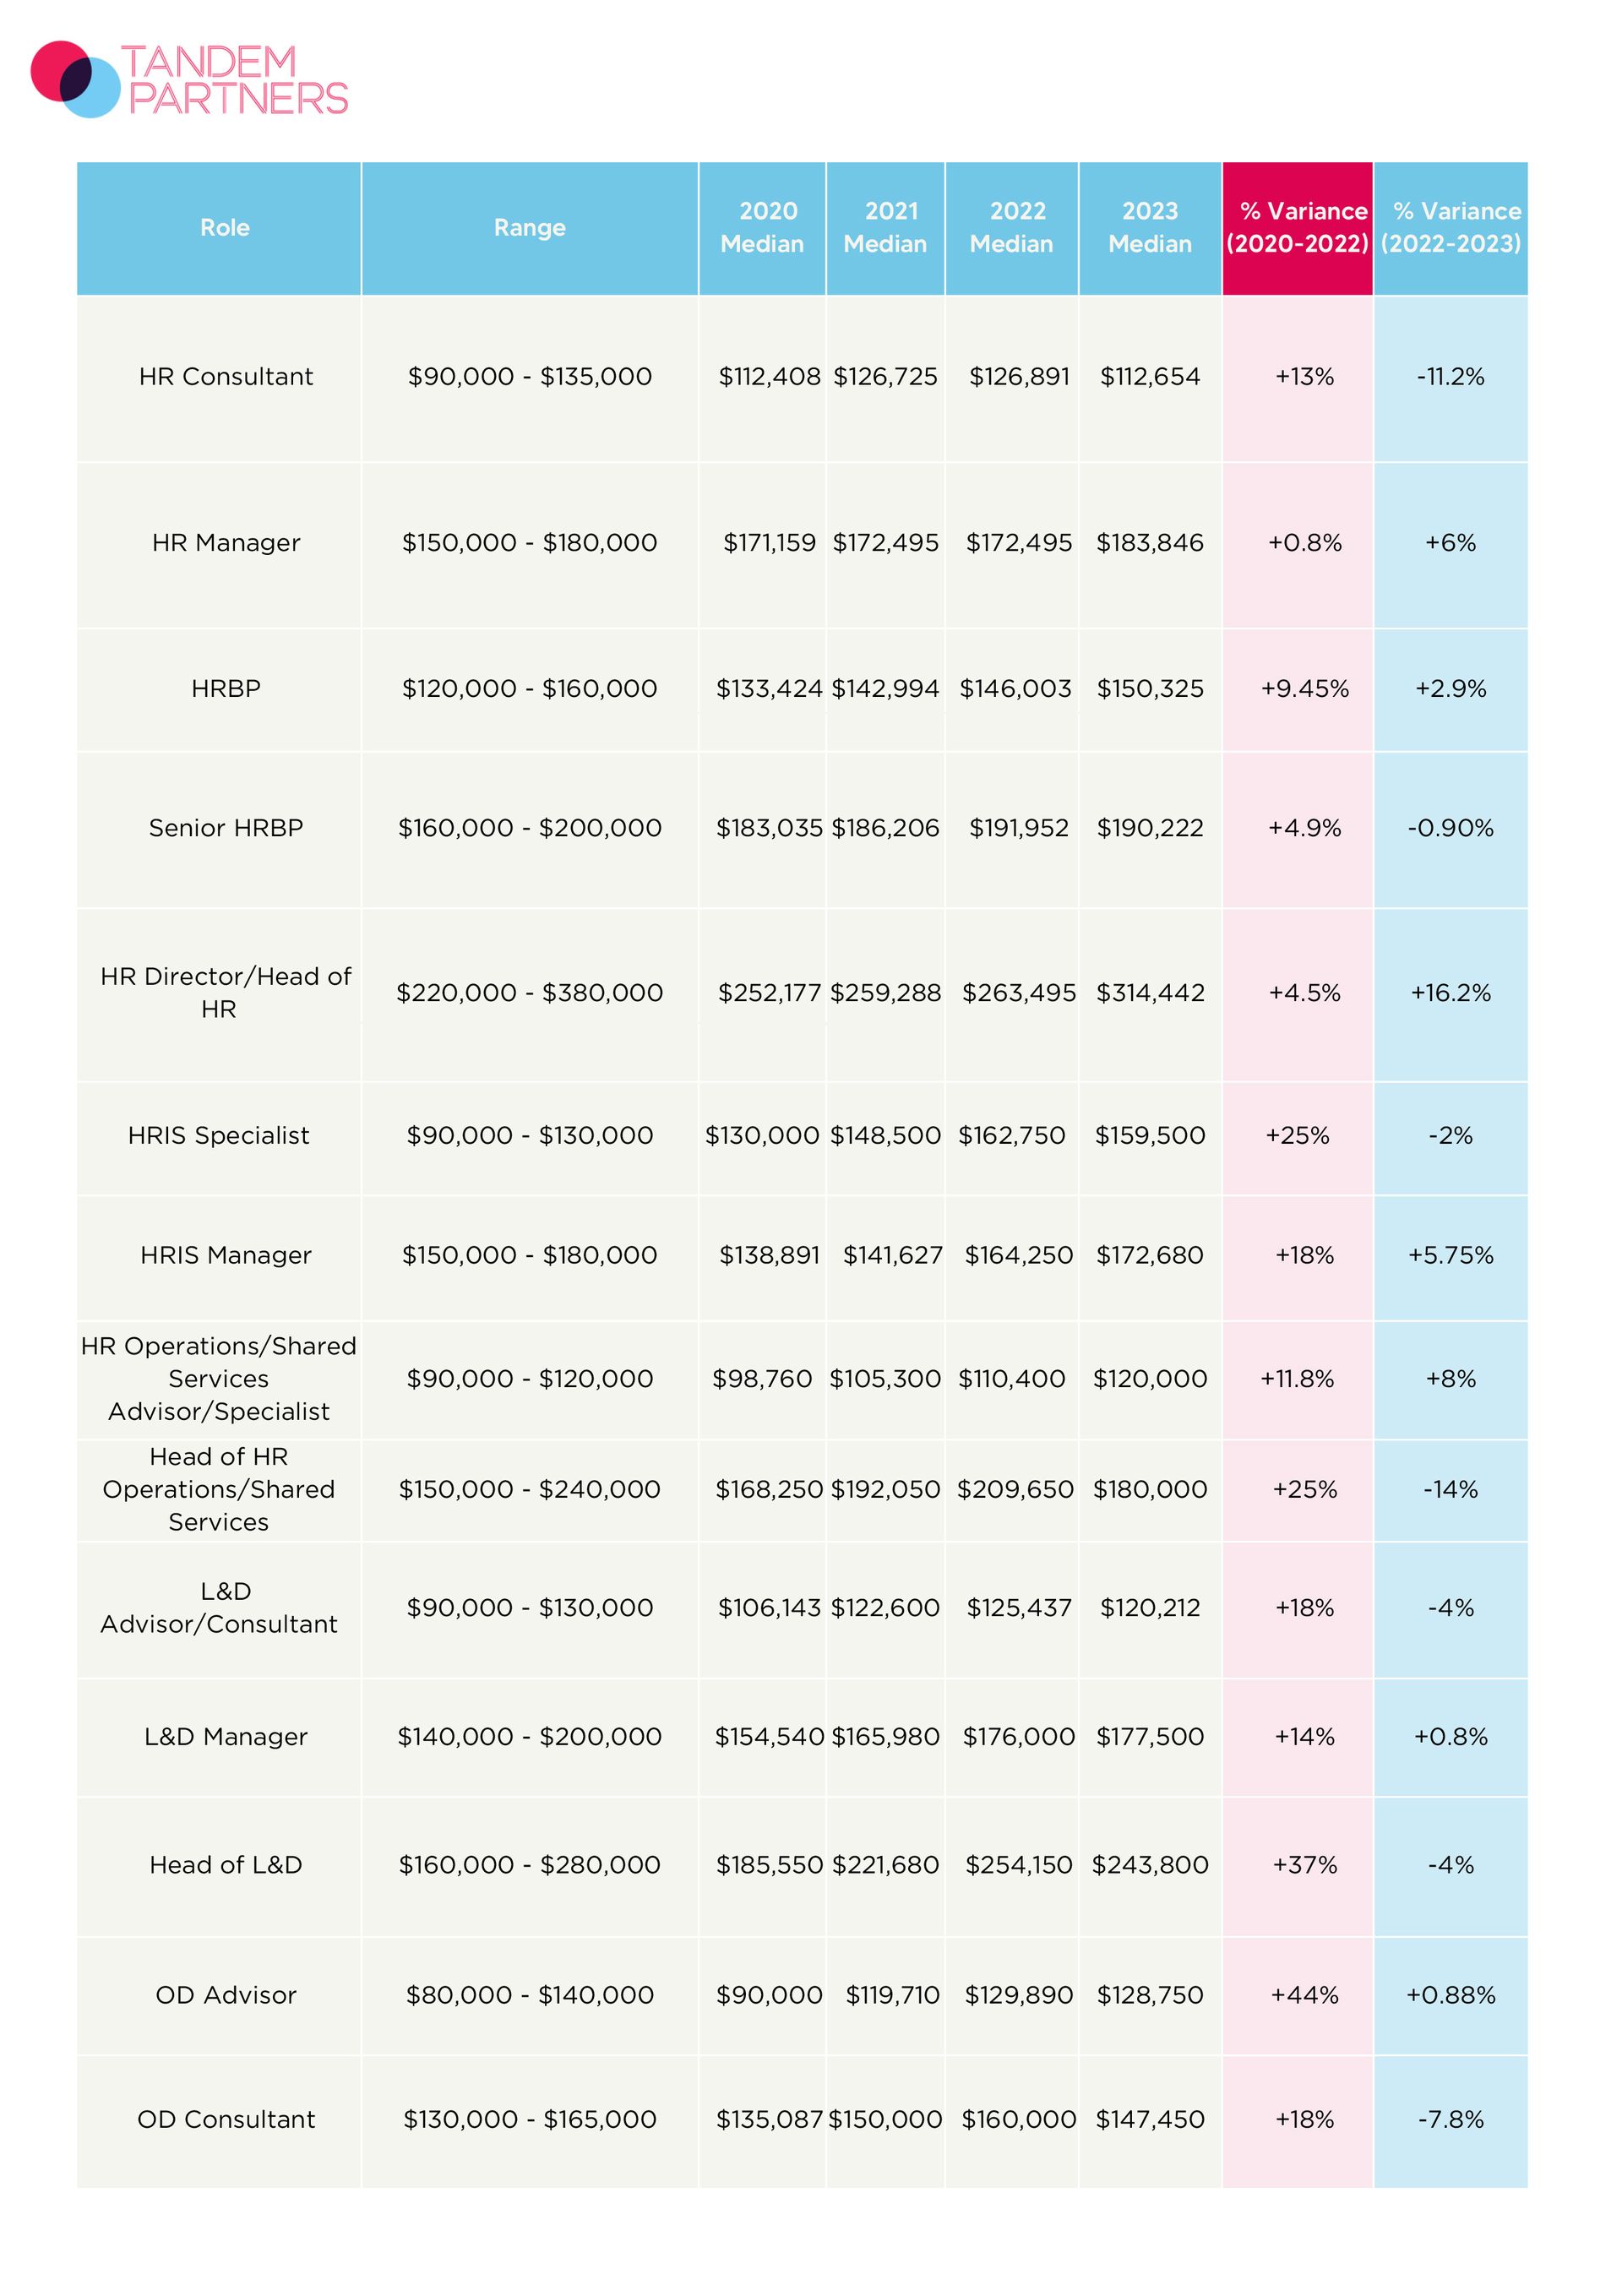Select Head of HR Operations 2023 median $180,000
The width and height of the screenshot is (1622, 2296).
[x=1150, y=1490]
